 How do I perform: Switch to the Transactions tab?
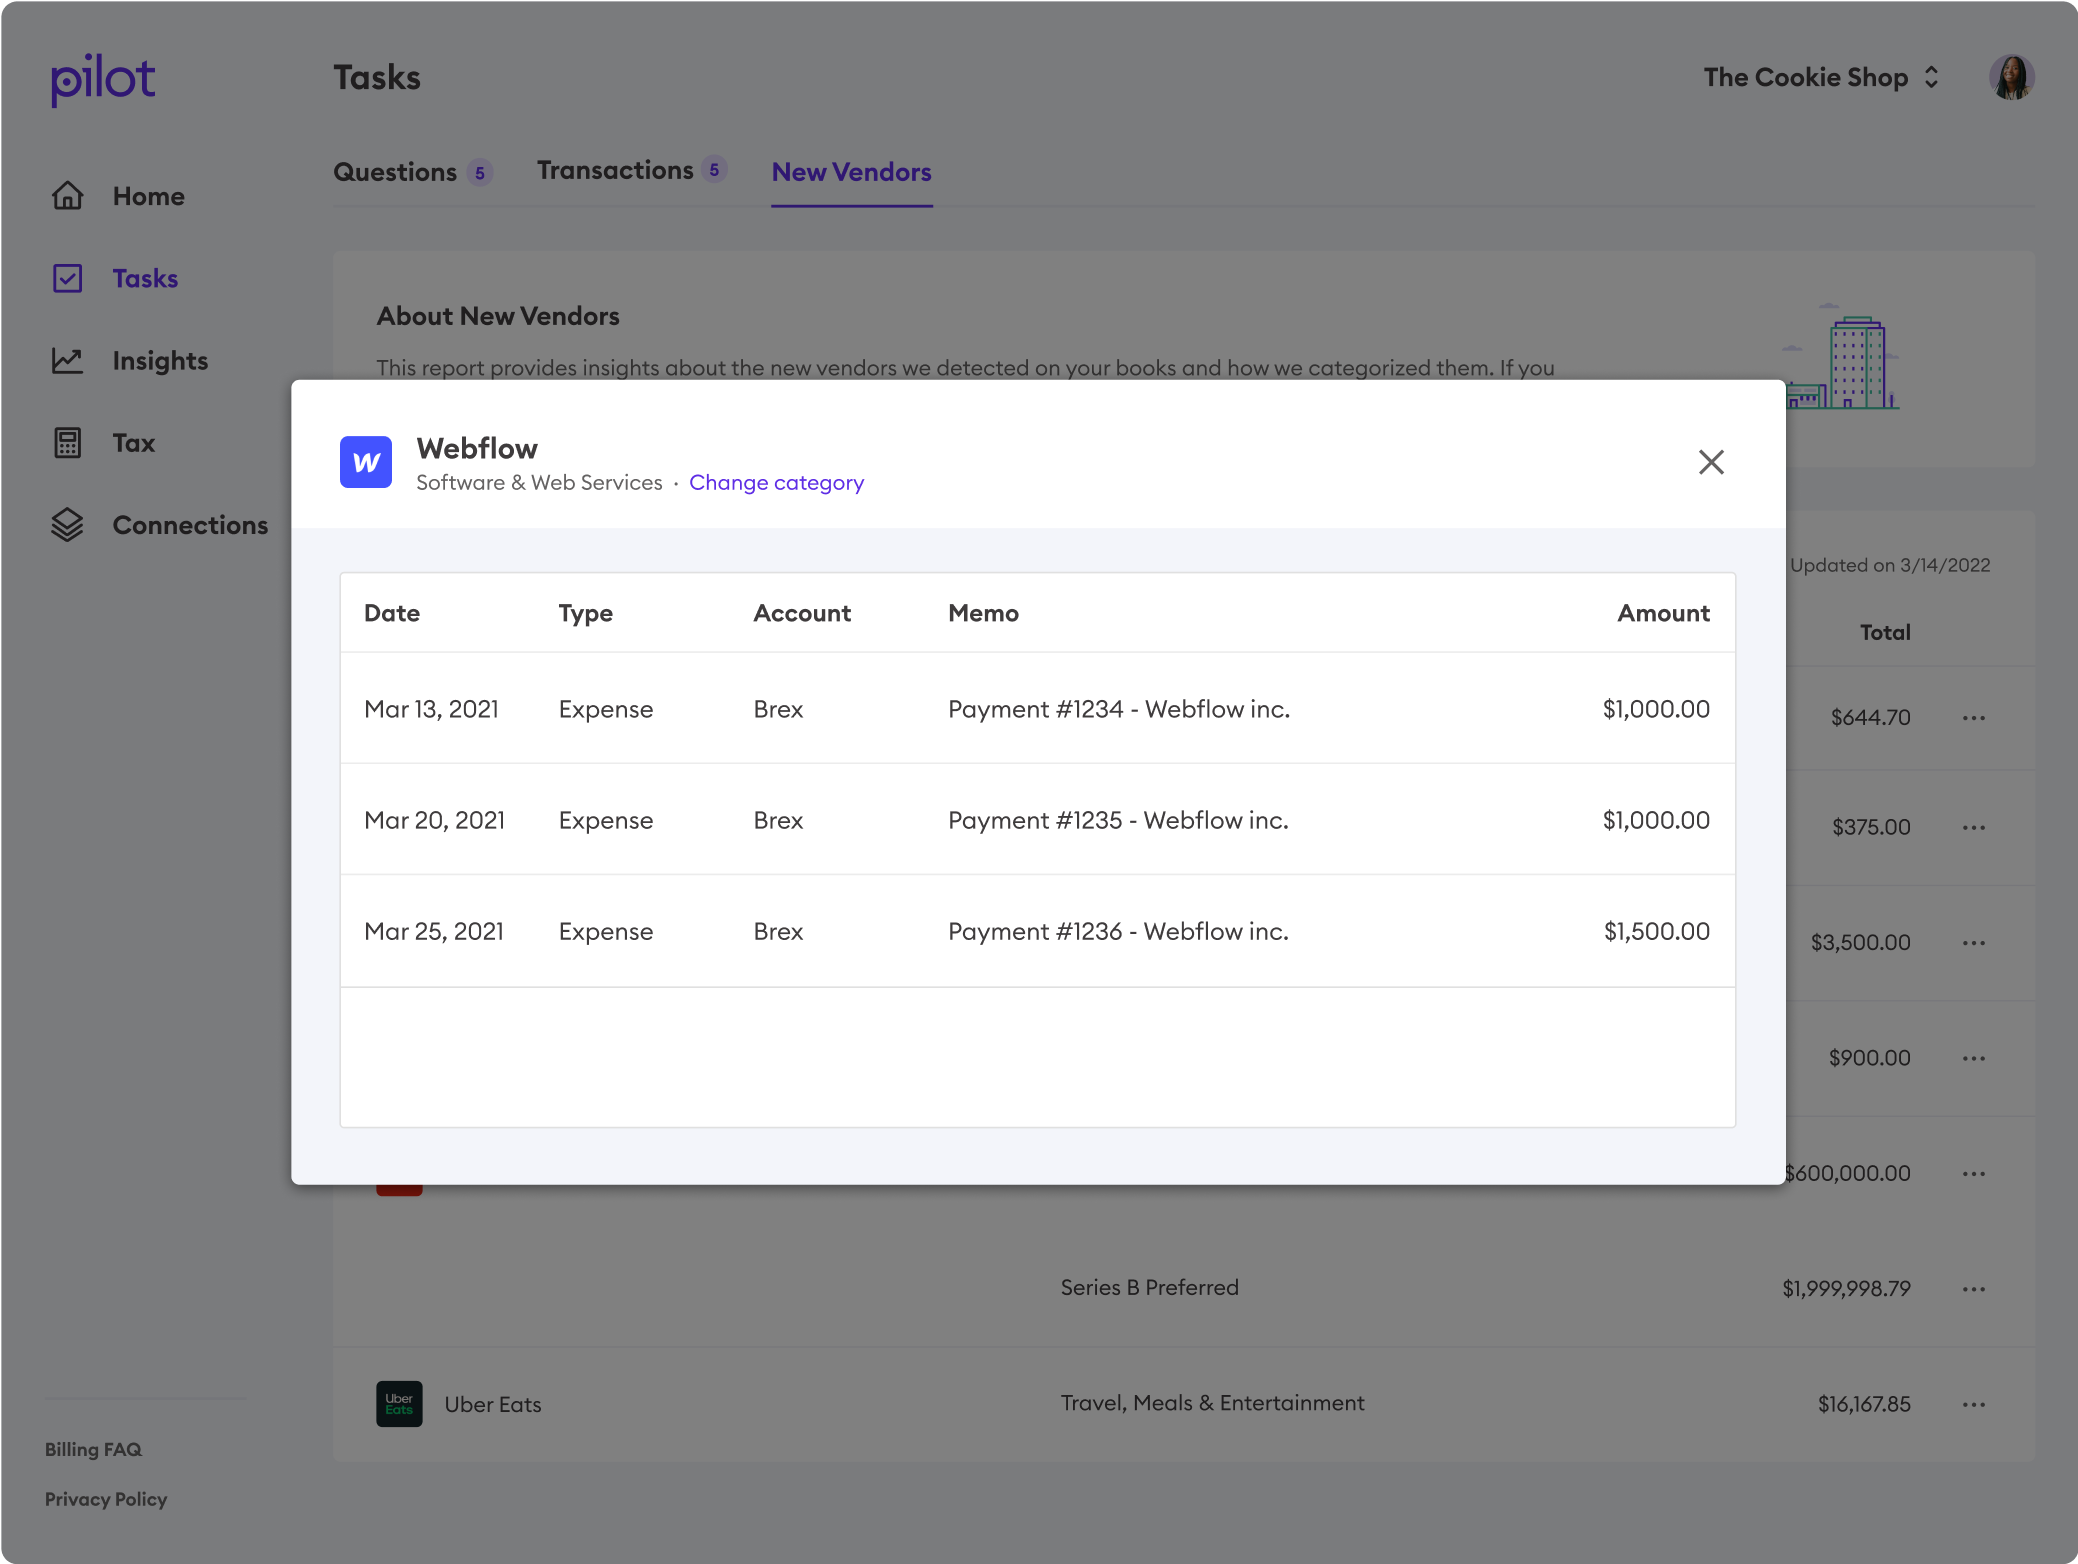coord(631,170)
